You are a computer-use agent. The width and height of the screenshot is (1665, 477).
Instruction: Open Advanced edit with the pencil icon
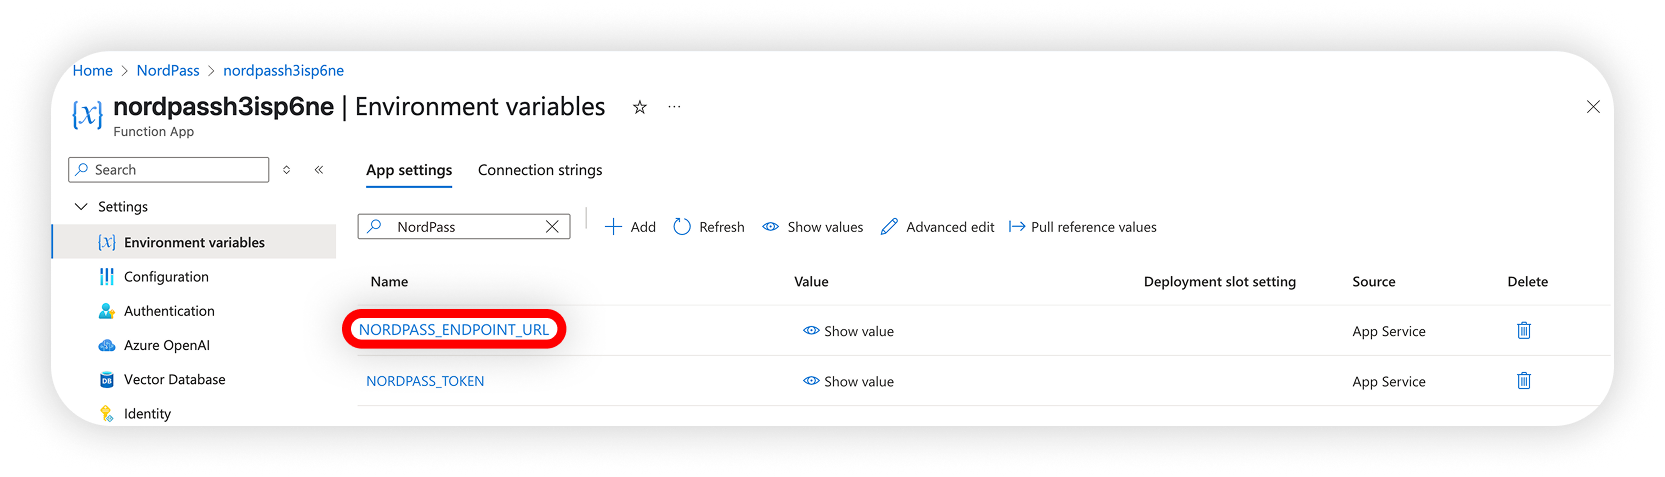pyautogui.click(x=889, y=227)
